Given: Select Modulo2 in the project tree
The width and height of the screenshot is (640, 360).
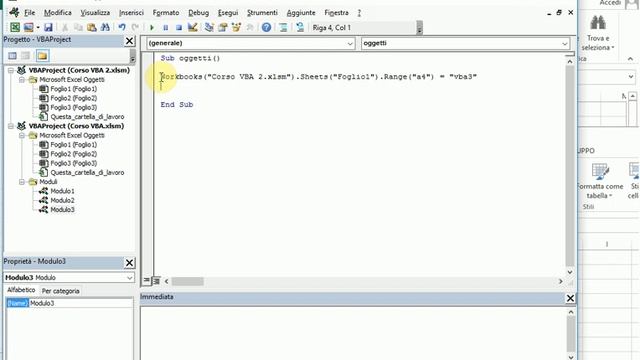Looking at the screenshot, I should tap(62, 200).
